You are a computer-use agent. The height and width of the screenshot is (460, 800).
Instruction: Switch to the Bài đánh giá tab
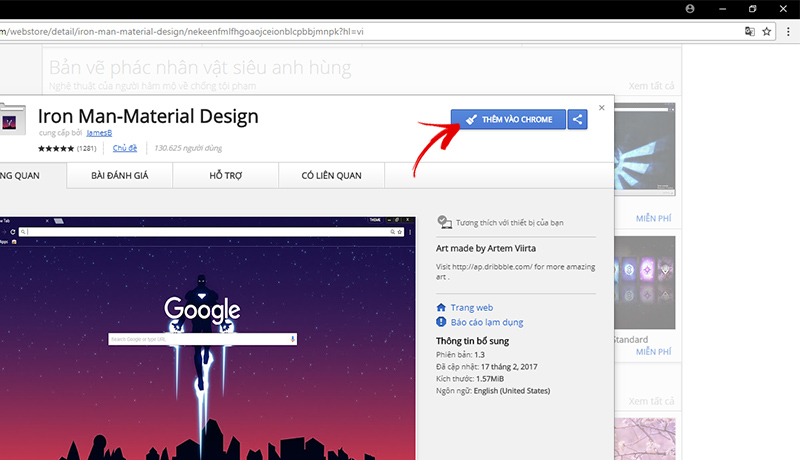click(120, 175)
